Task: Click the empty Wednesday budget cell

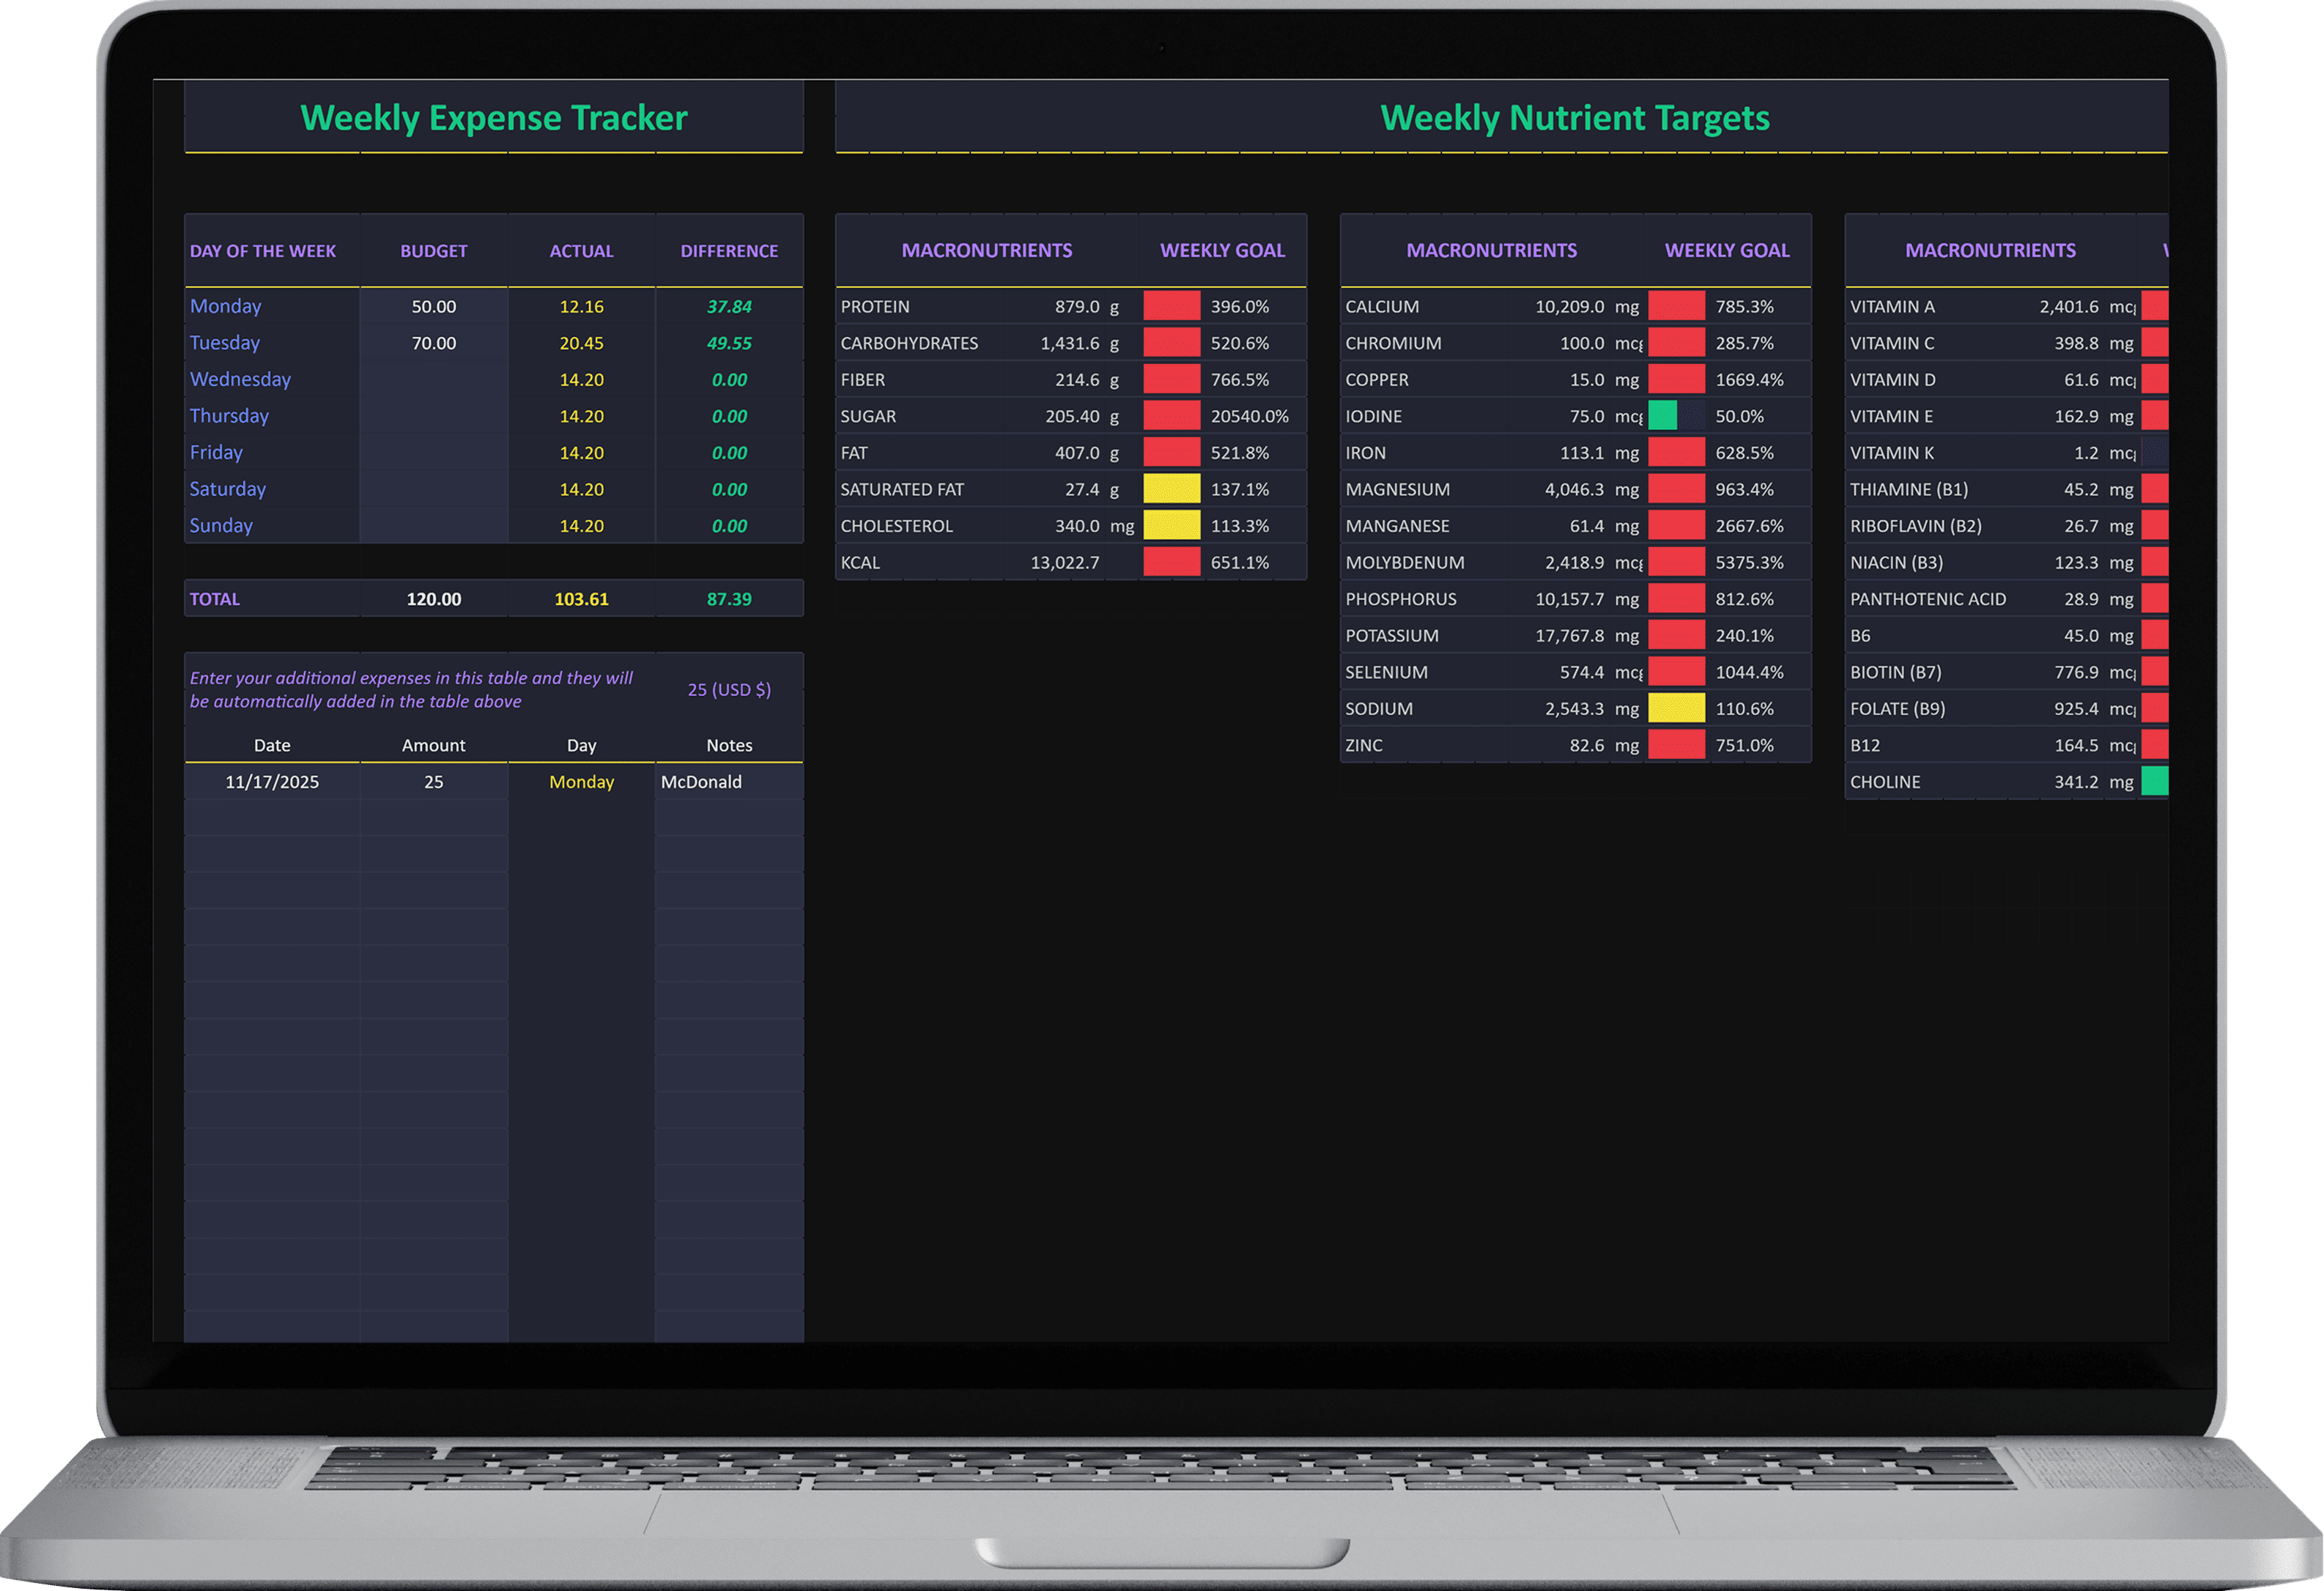Action: click(433, 380)
